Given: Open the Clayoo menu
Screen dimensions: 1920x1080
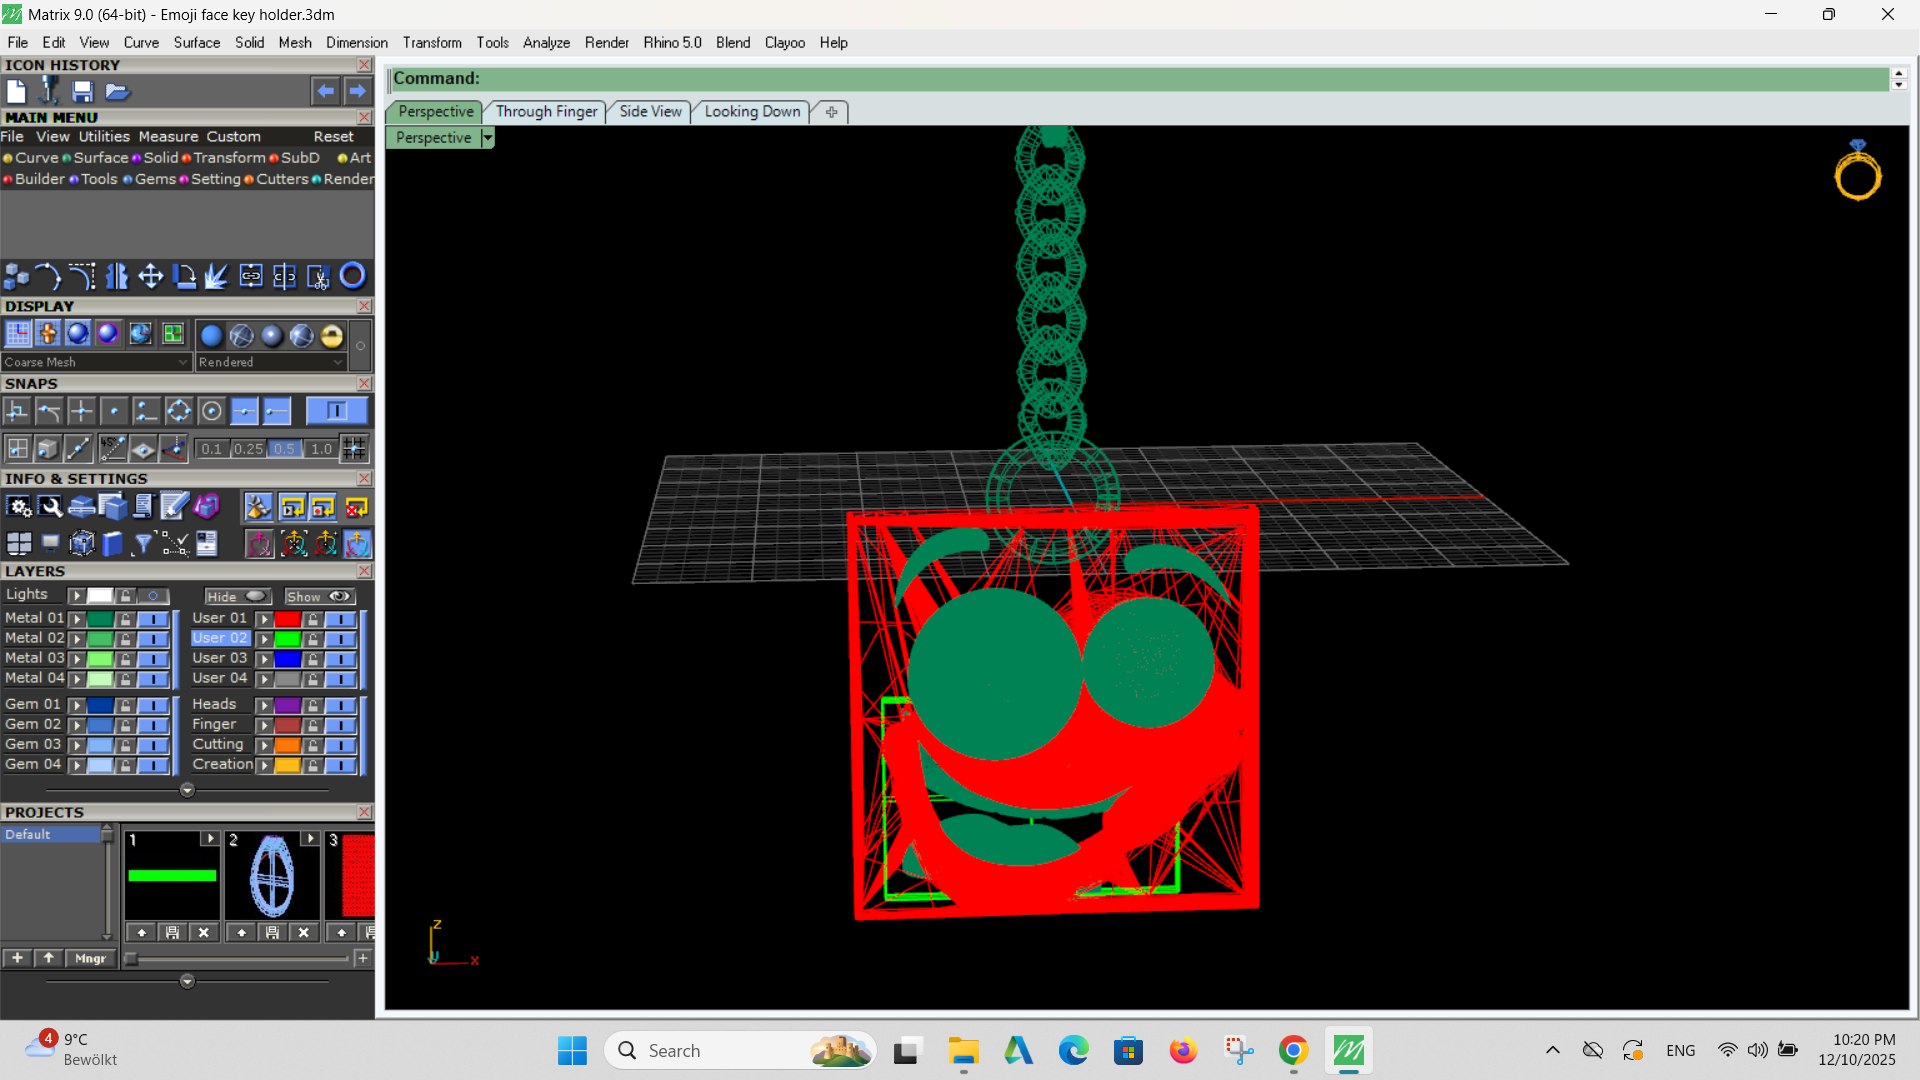Looking at the screenshot, I should (784, 43).
